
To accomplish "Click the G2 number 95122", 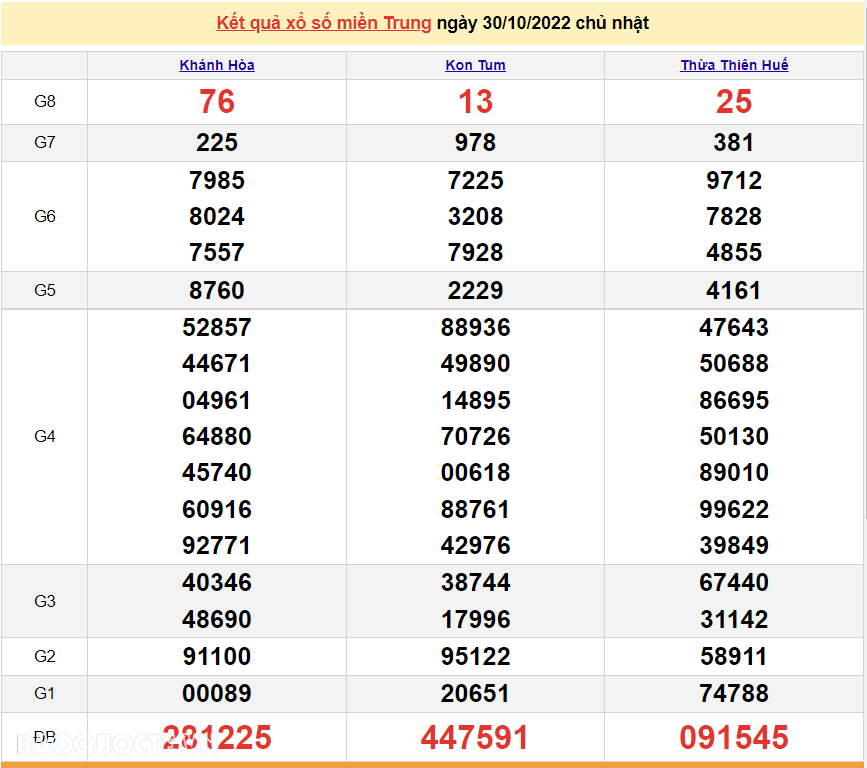I will 475,657.
